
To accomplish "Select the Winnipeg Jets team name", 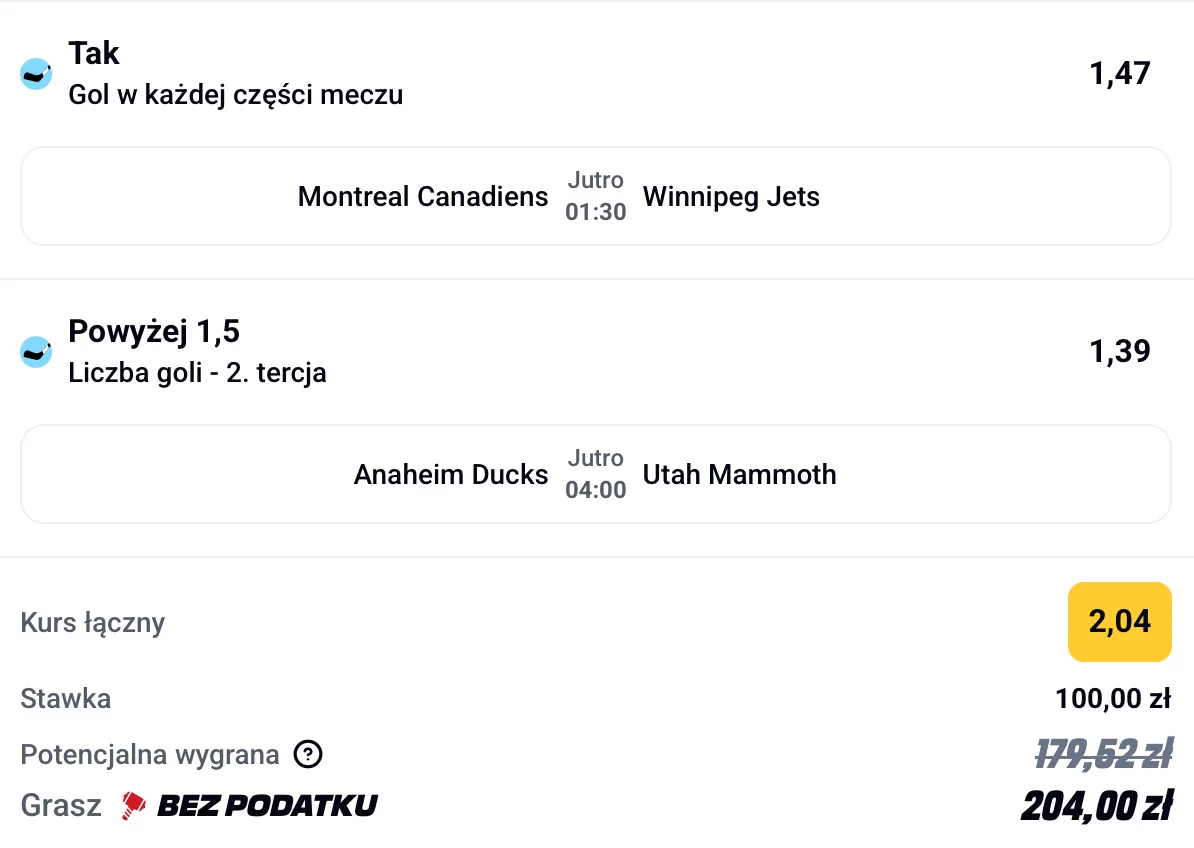I will coord(731,197).
